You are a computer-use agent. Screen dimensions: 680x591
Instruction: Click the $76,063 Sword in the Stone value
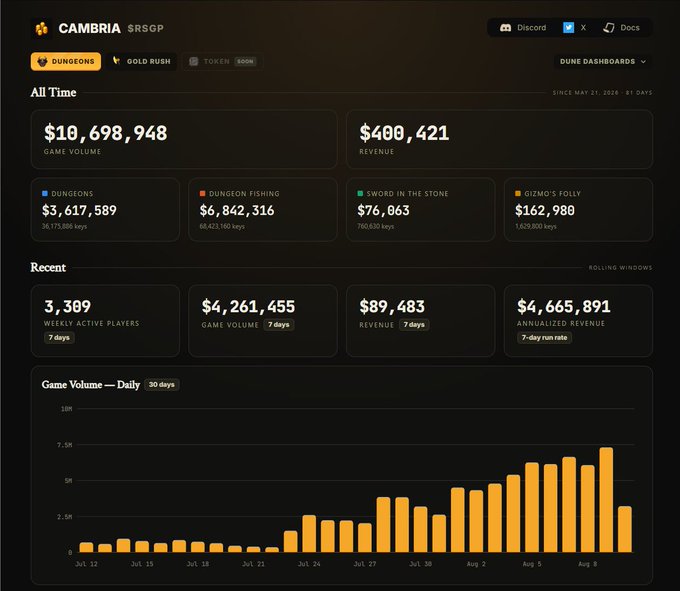[383, 211]
